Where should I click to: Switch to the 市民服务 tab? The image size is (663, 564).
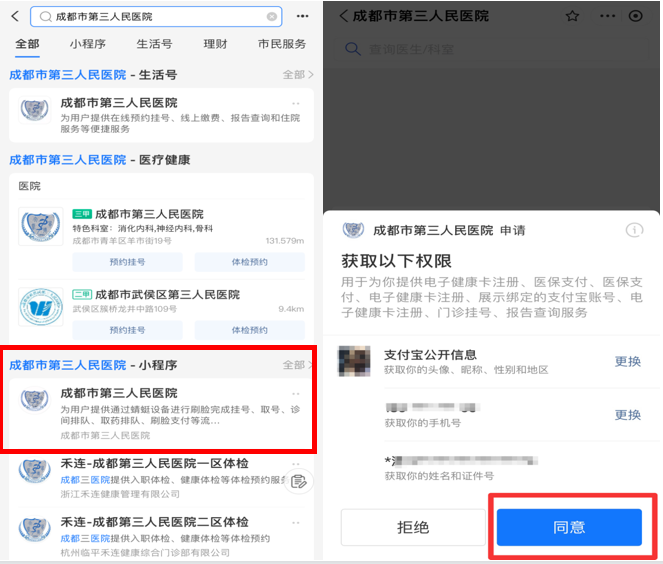point(282,44)
